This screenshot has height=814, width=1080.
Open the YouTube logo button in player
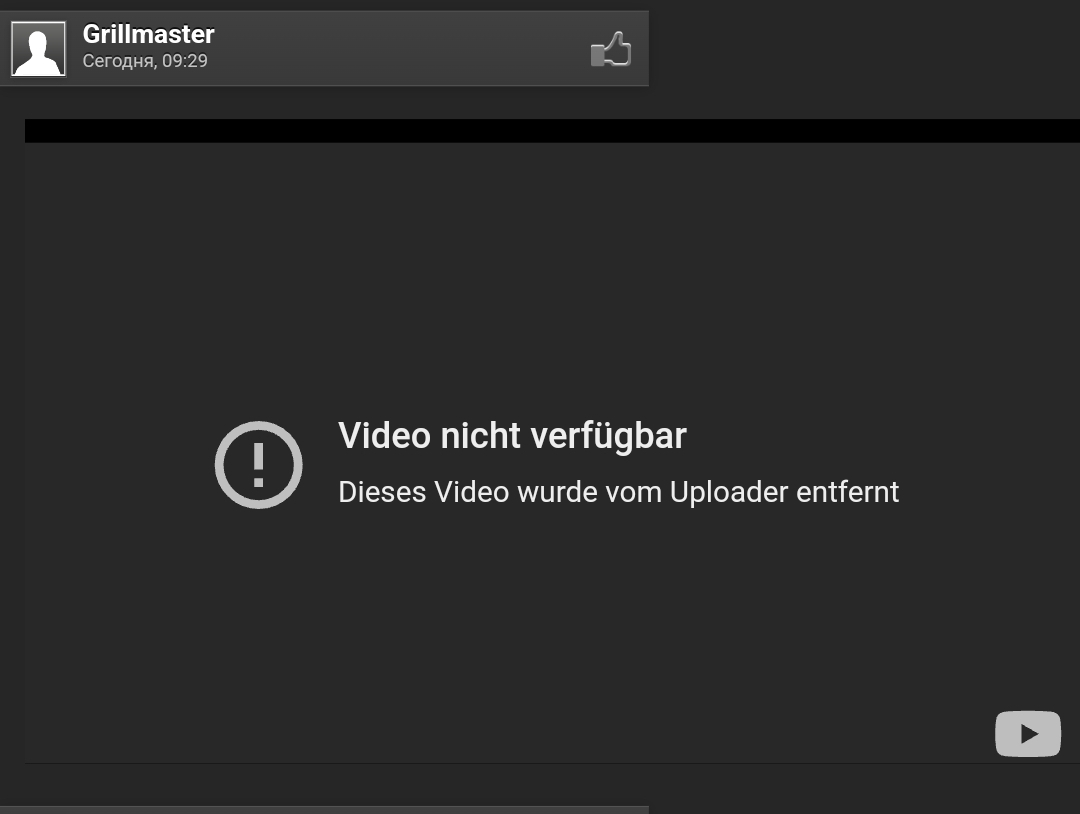click(1028, 733)
